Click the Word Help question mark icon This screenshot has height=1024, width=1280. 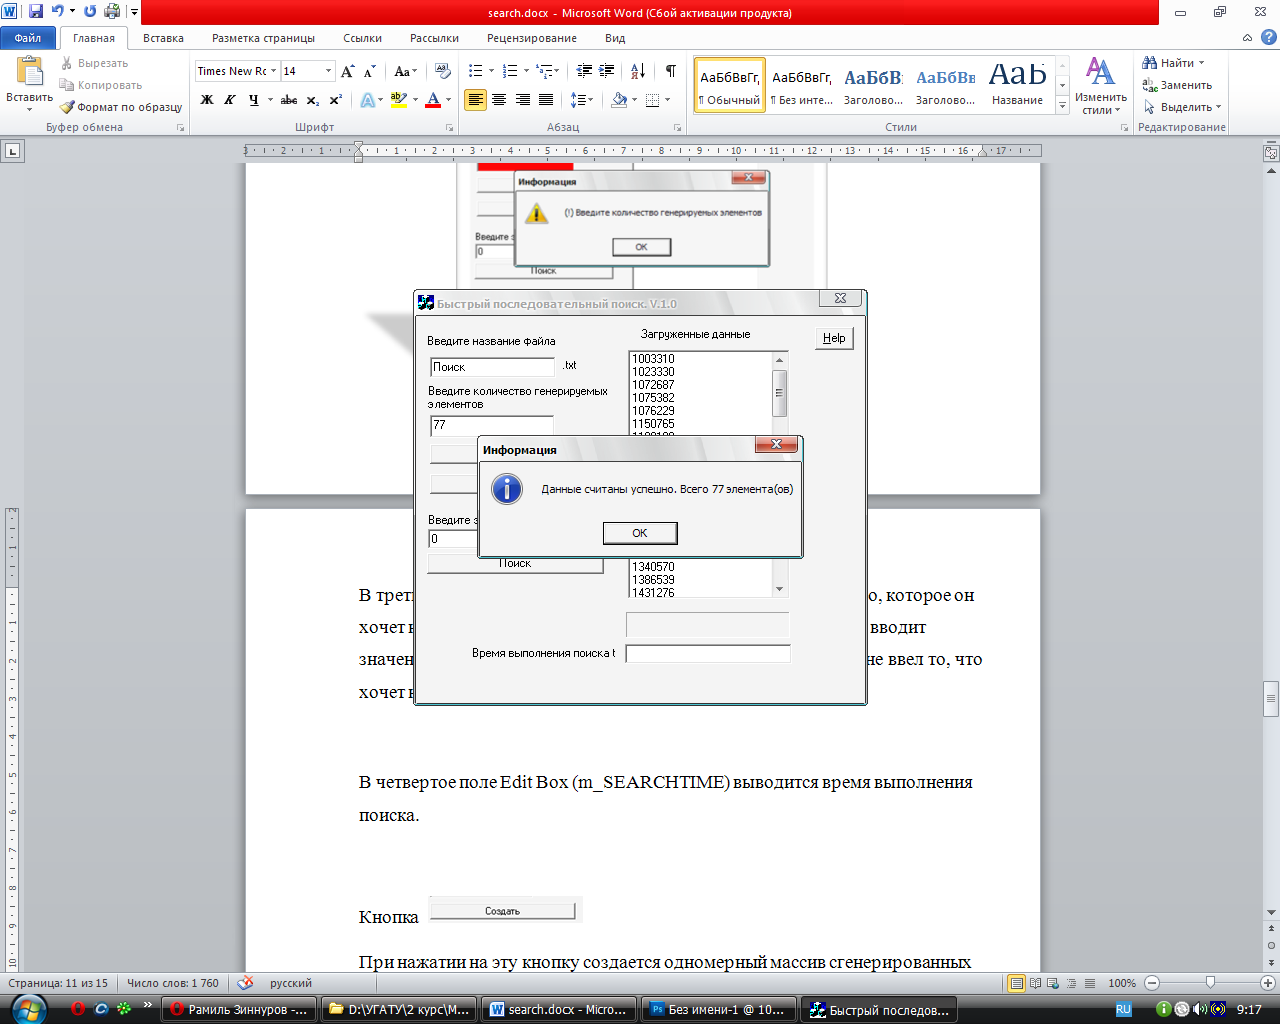pos(1268,37)
